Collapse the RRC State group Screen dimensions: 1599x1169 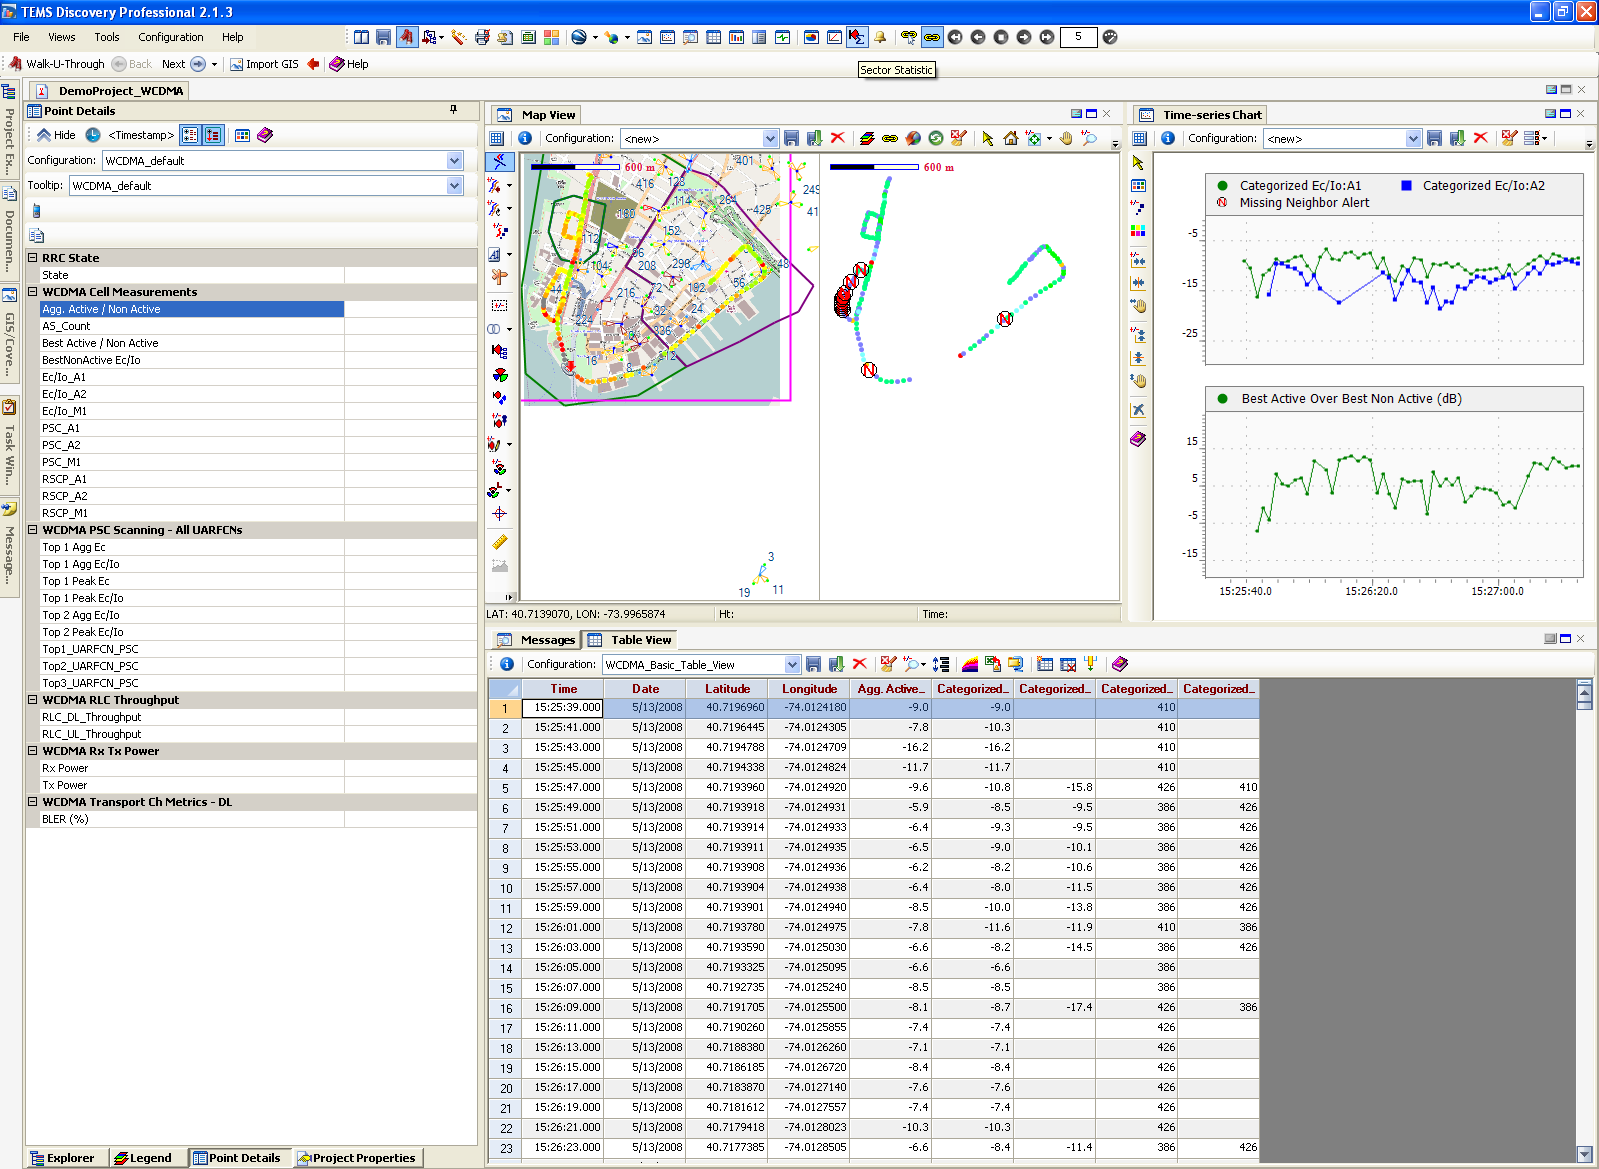click(33, 257)
